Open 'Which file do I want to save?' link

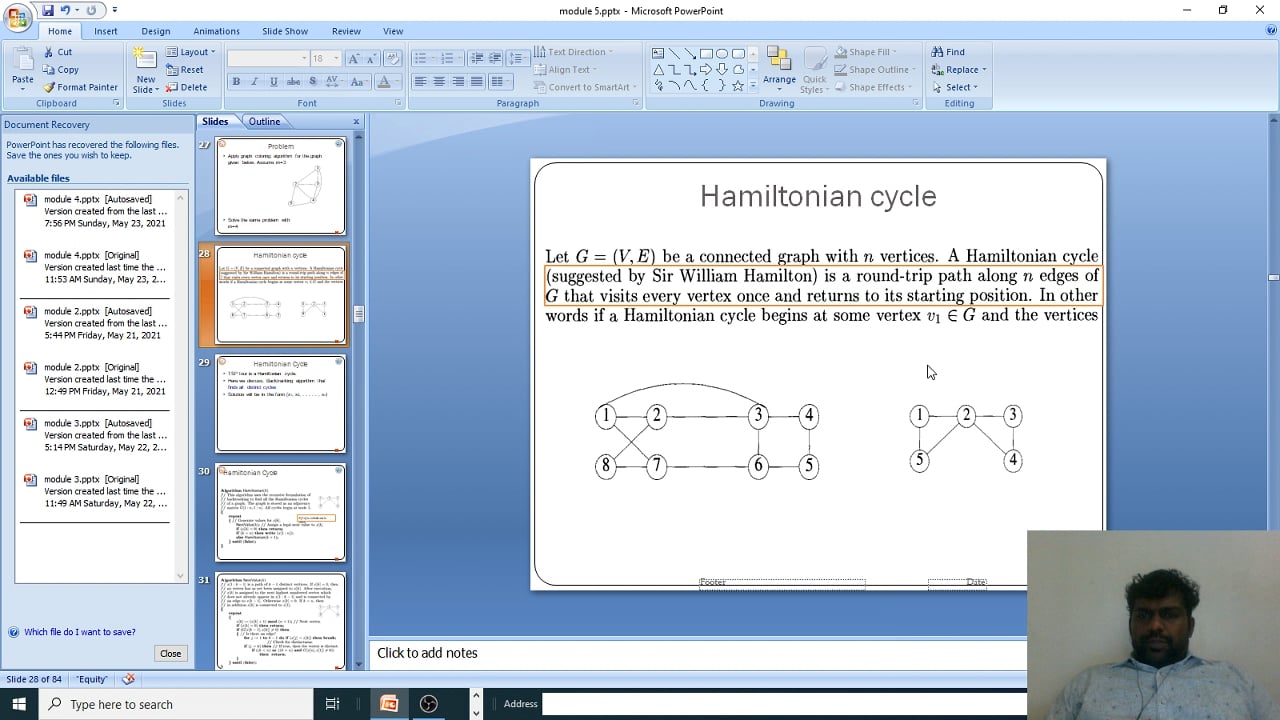tap(80, 632)
